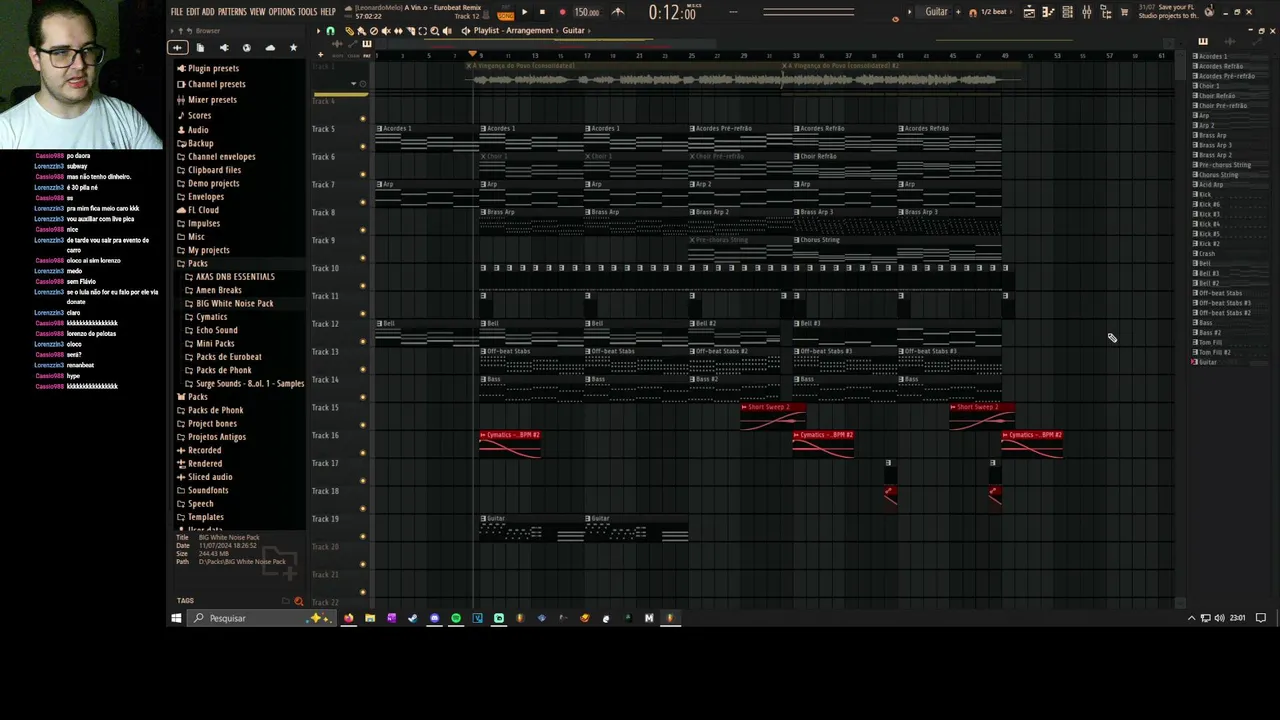Toggle SONG mode button
The width and height of the screenshot is (1280, 720).
tap(505, 15)
